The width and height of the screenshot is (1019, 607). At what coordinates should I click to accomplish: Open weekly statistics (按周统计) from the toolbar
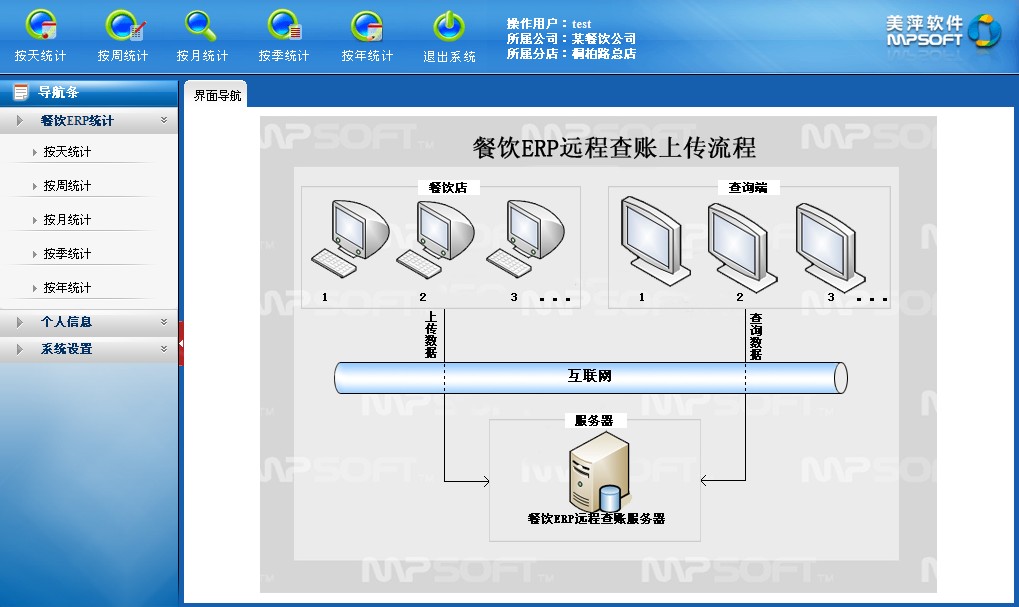[123, 27]
